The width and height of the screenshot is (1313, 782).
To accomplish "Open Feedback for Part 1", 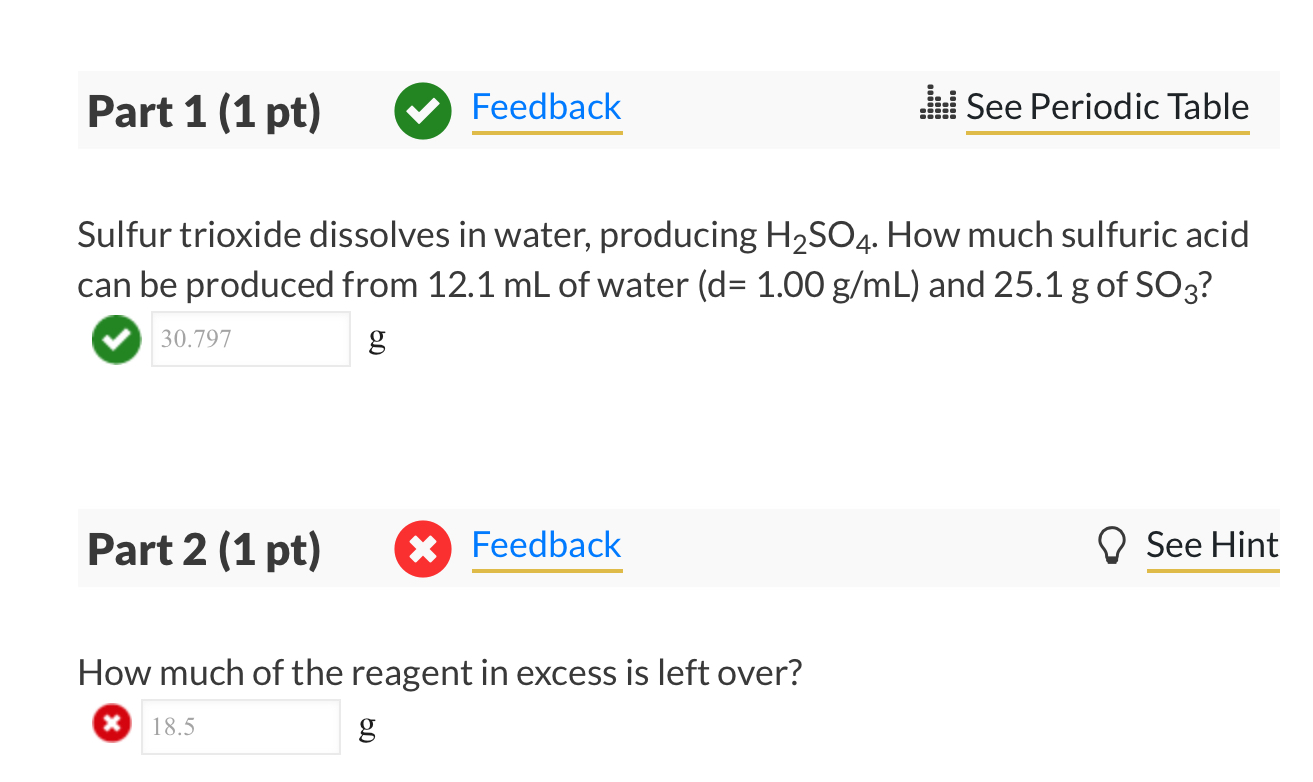I will click(x=546, y=106).
